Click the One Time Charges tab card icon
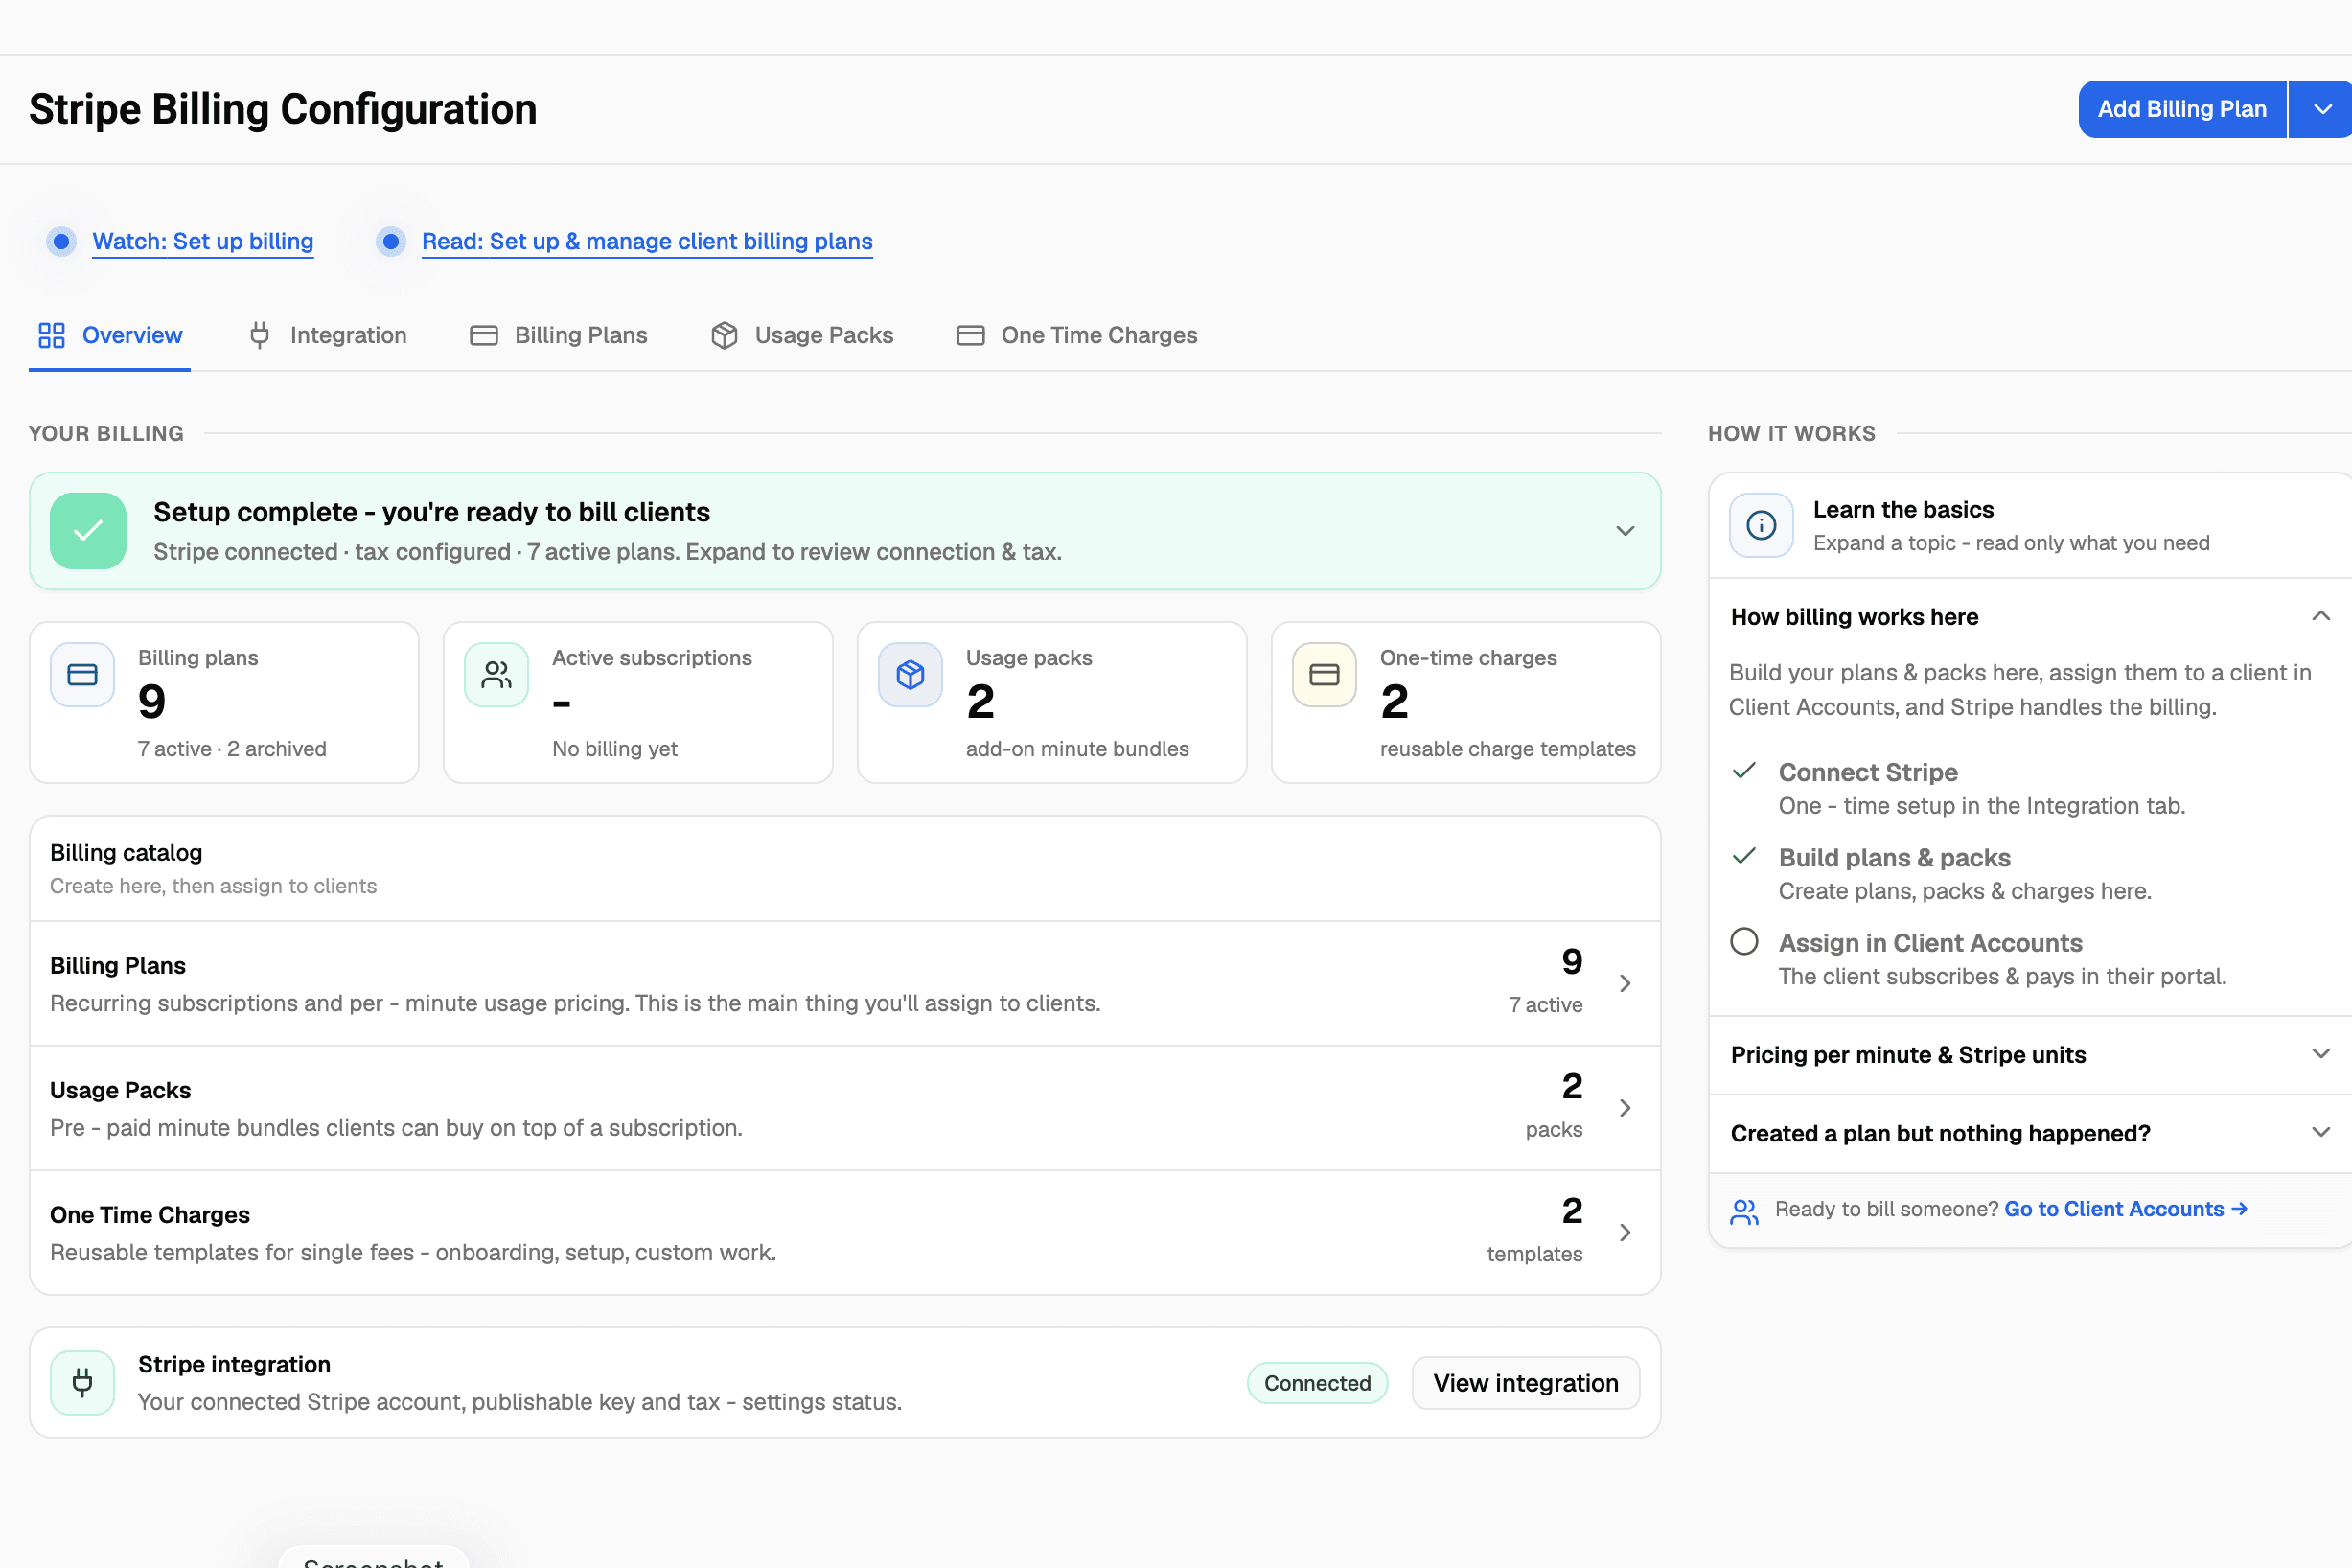The width and height of the screenshot is (2352, 1568). [x=970, y=335]
